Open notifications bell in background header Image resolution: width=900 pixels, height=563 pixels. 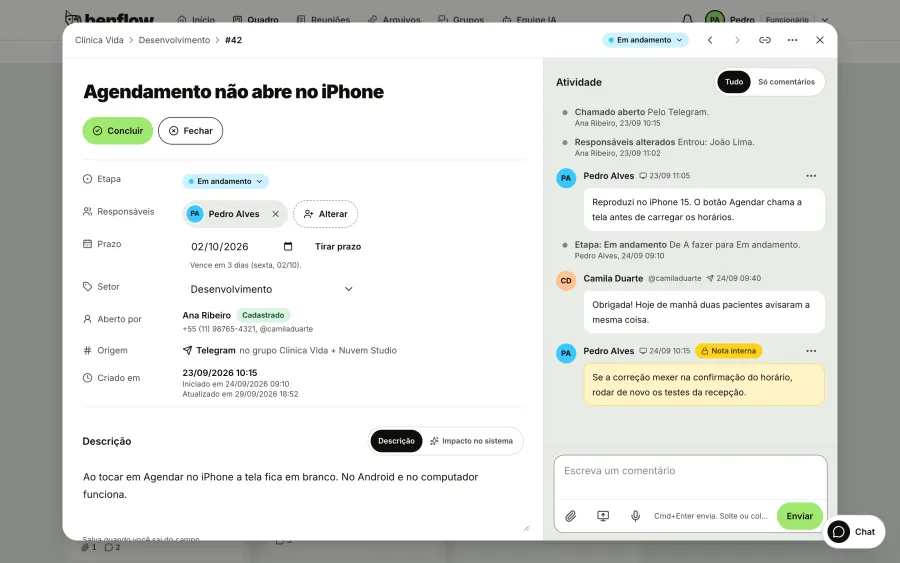[687, 18]
